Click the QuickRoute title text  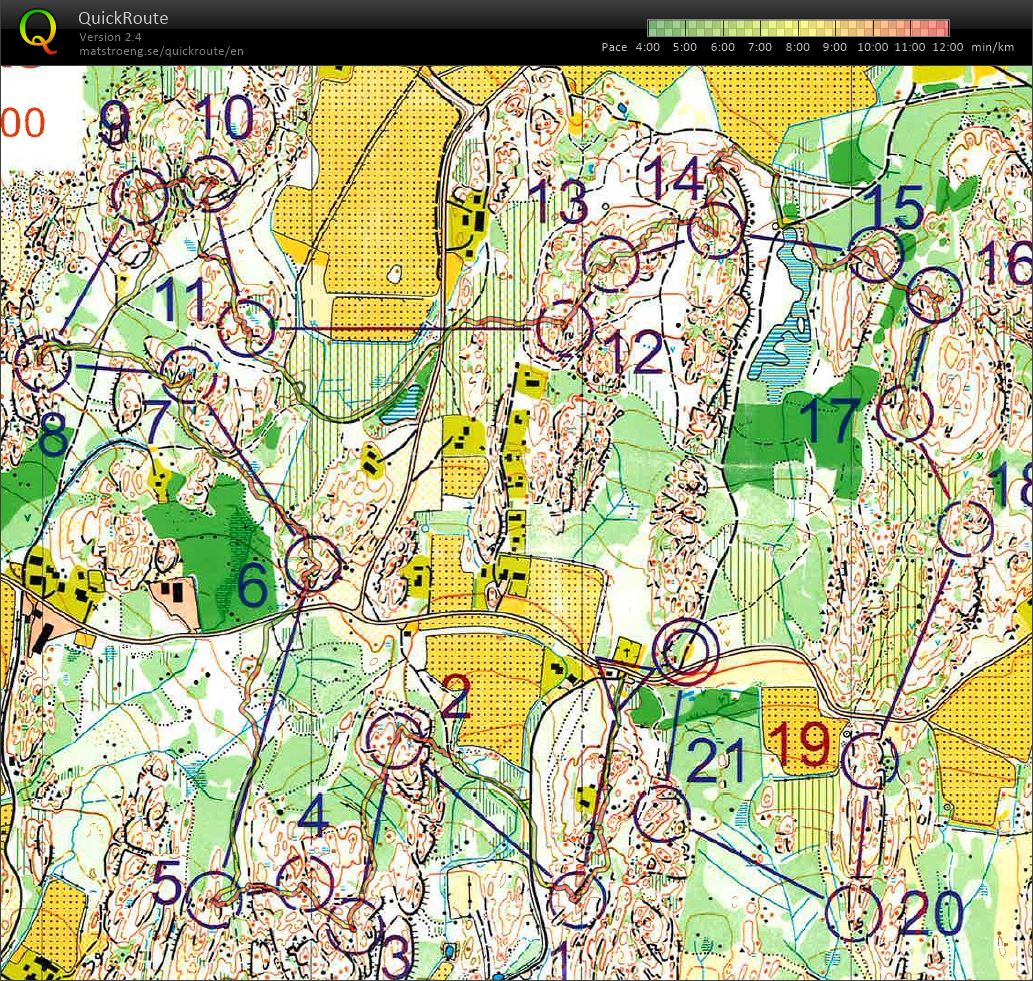pos(123,18)
